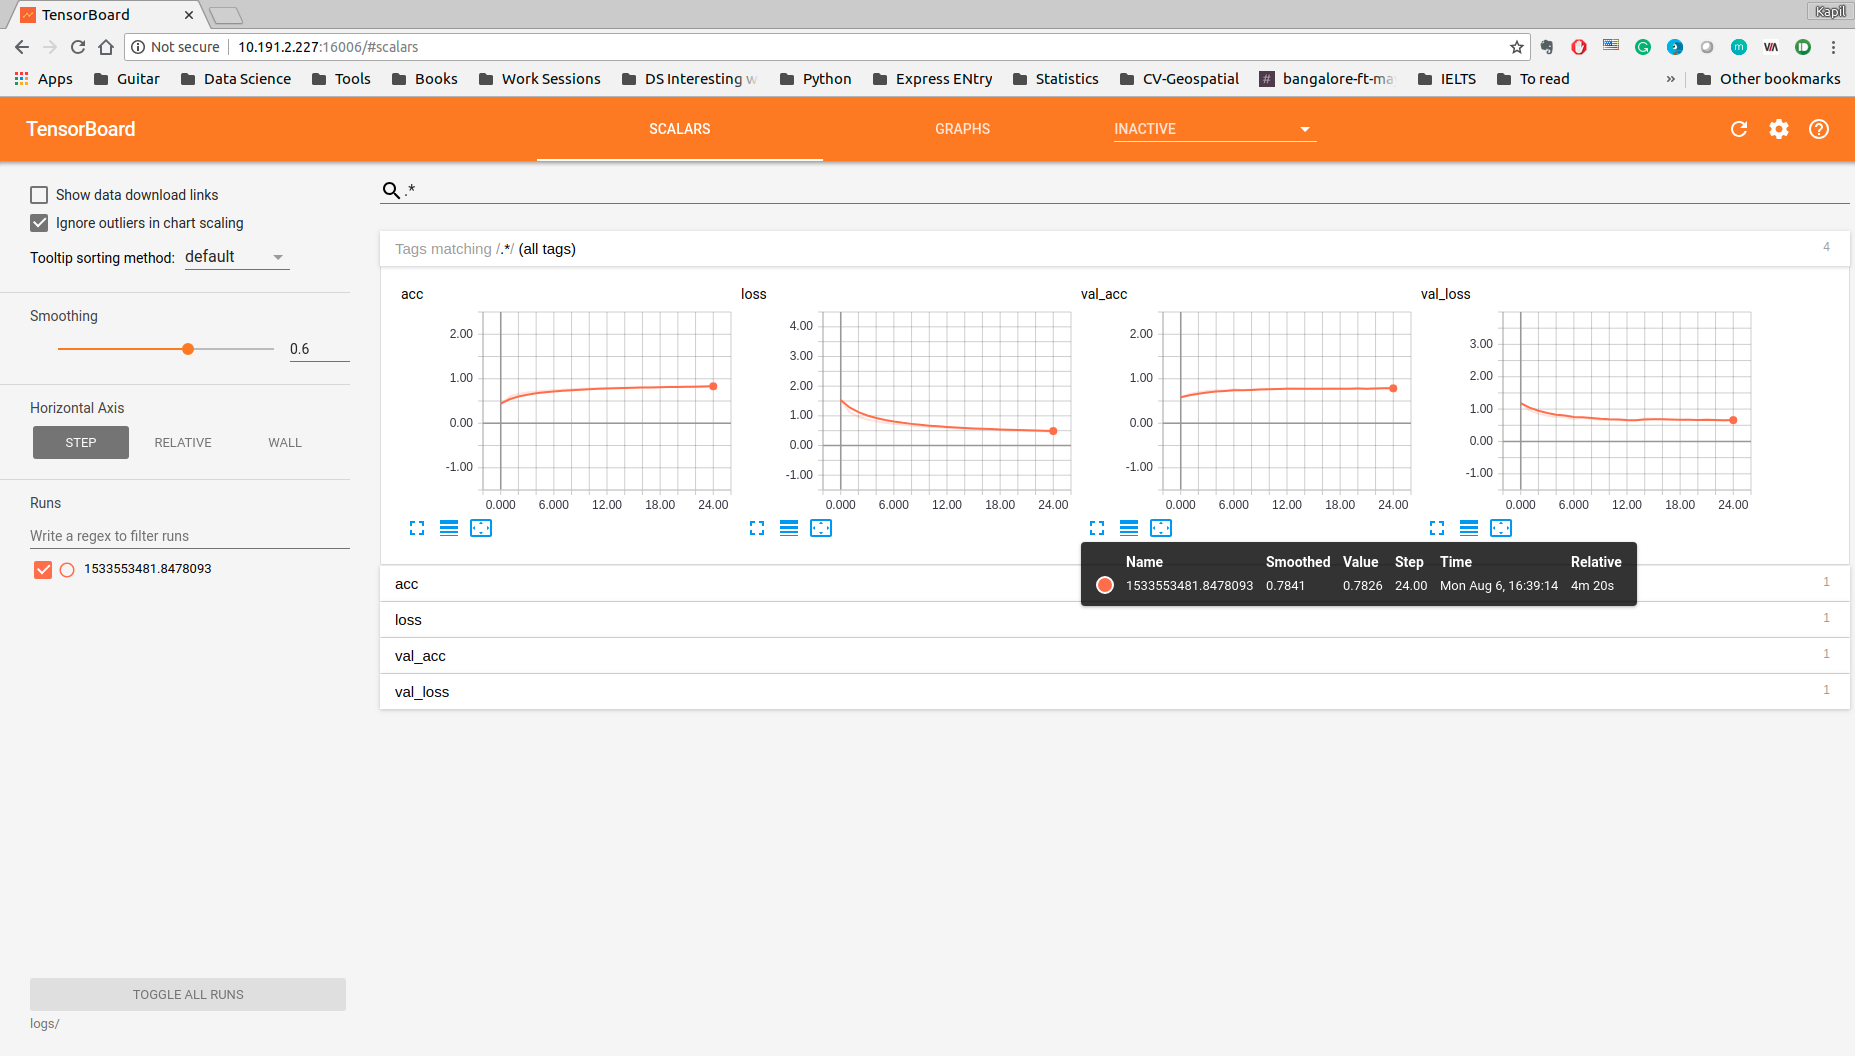1855x1056 pixels.
Task: Reload TensorBoard data with refresh icon
Action: coord(1739,129)
